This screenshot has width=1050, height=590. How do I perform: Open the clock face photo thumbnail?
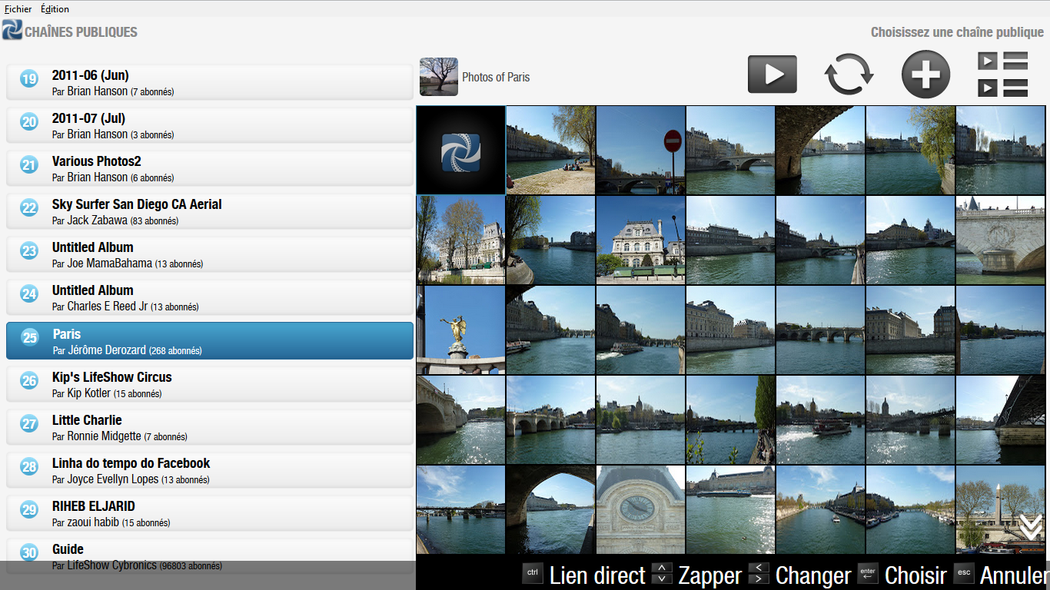pyautogui.click(x=641, y=509)
